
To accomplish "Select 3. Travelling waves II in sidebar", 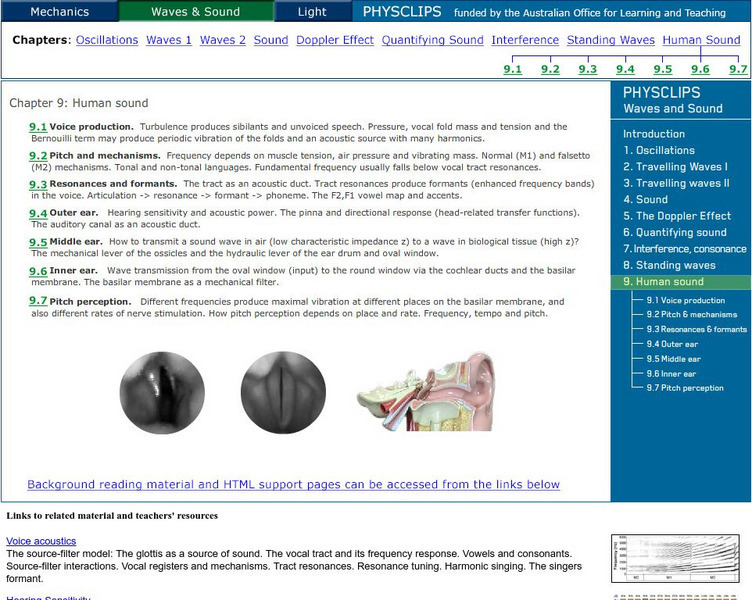I will coord(676,183).
